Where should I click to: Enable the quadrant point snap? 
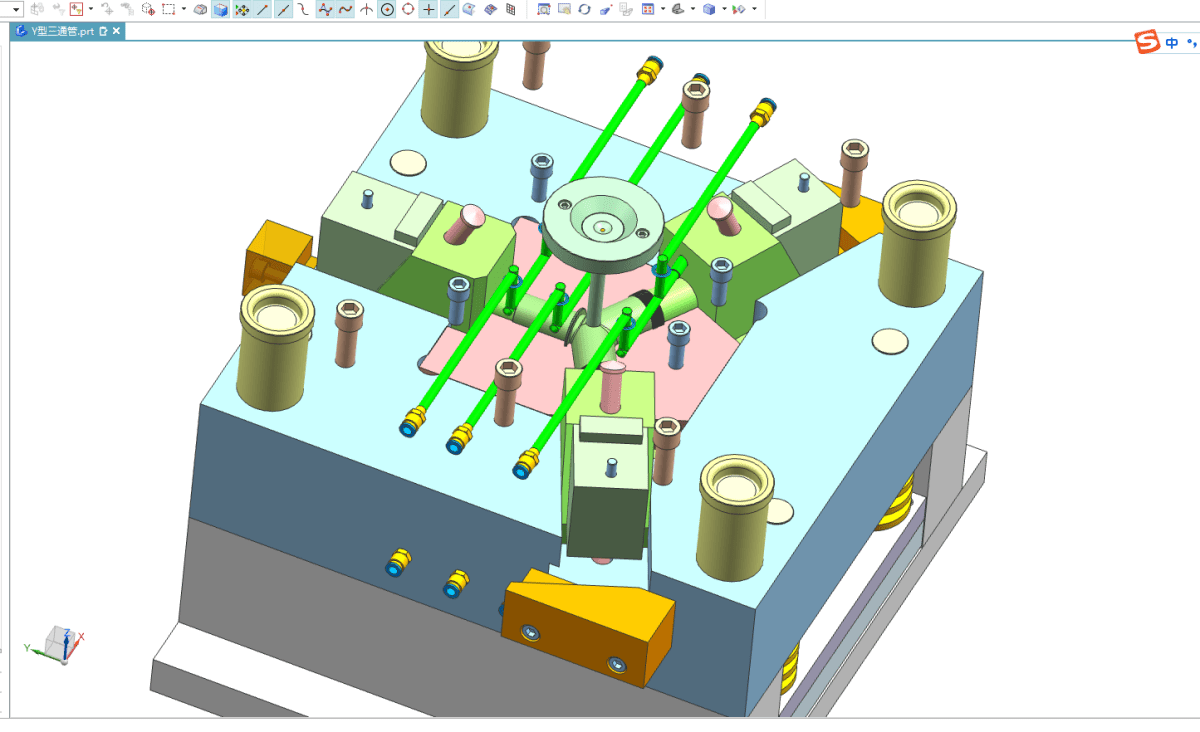coord(408,9)
